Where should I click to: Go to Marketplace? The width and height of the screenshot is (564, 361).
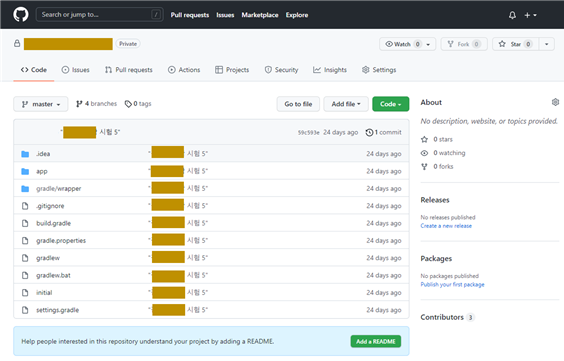[x=260, y=15]
